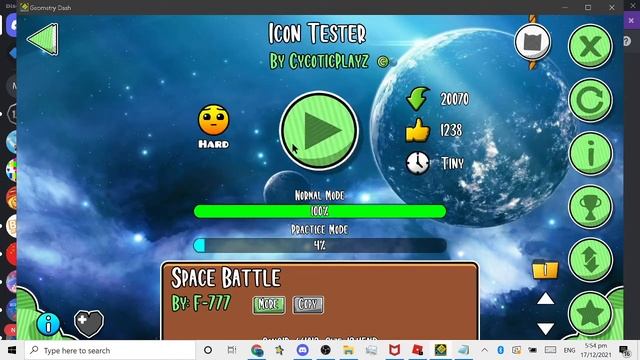The width and height of the screenshot is (640, 360).
Task: Click the Practice Mode progress bar
Action: (x=320, y=245)
